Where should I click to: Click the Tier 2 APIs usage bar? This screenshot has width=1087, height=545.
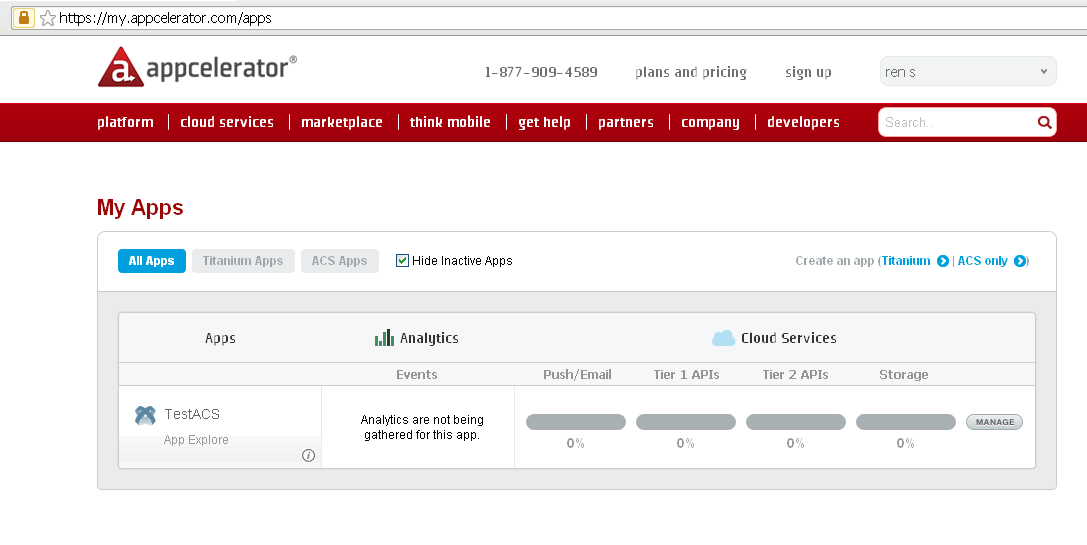(x=796, y=422)
